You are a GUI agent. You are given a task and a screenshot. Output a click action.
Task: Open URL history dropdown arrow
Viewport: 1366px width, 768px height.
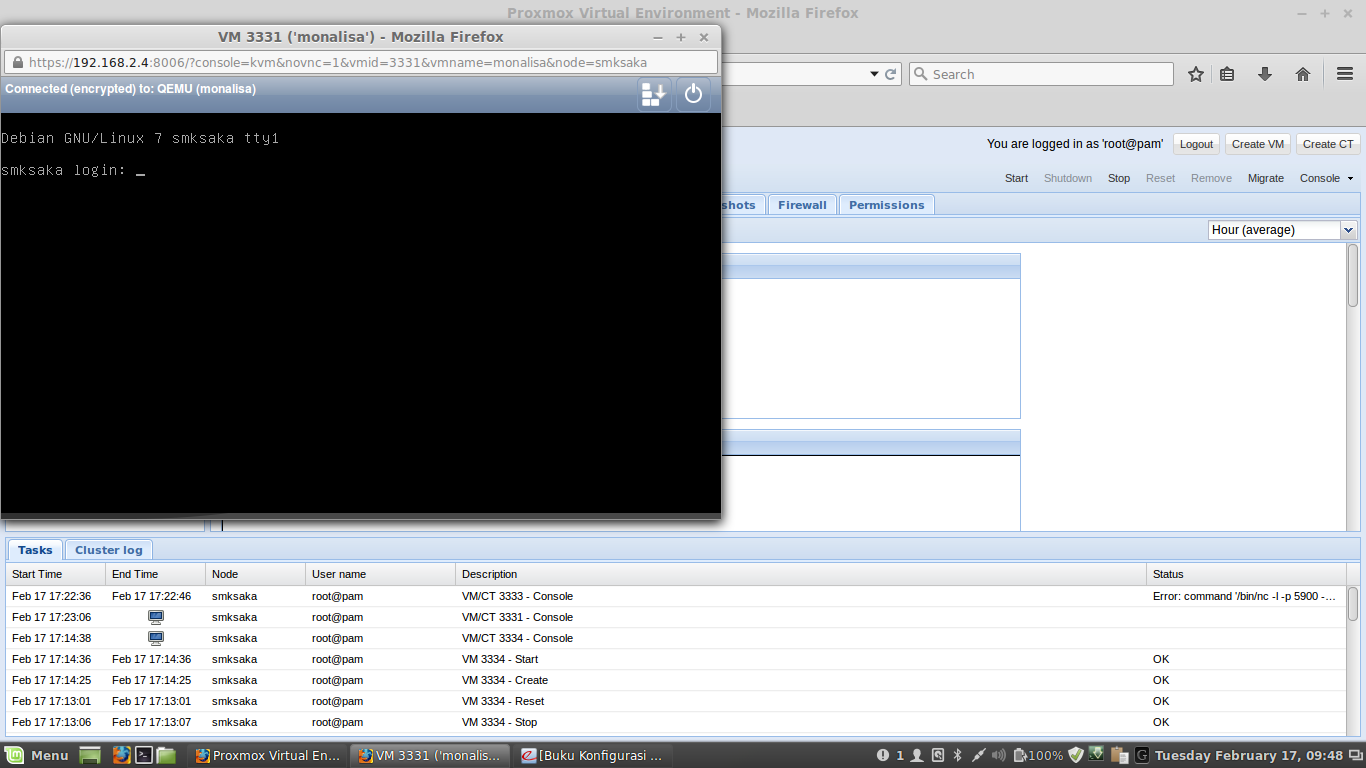click(874, 74)
